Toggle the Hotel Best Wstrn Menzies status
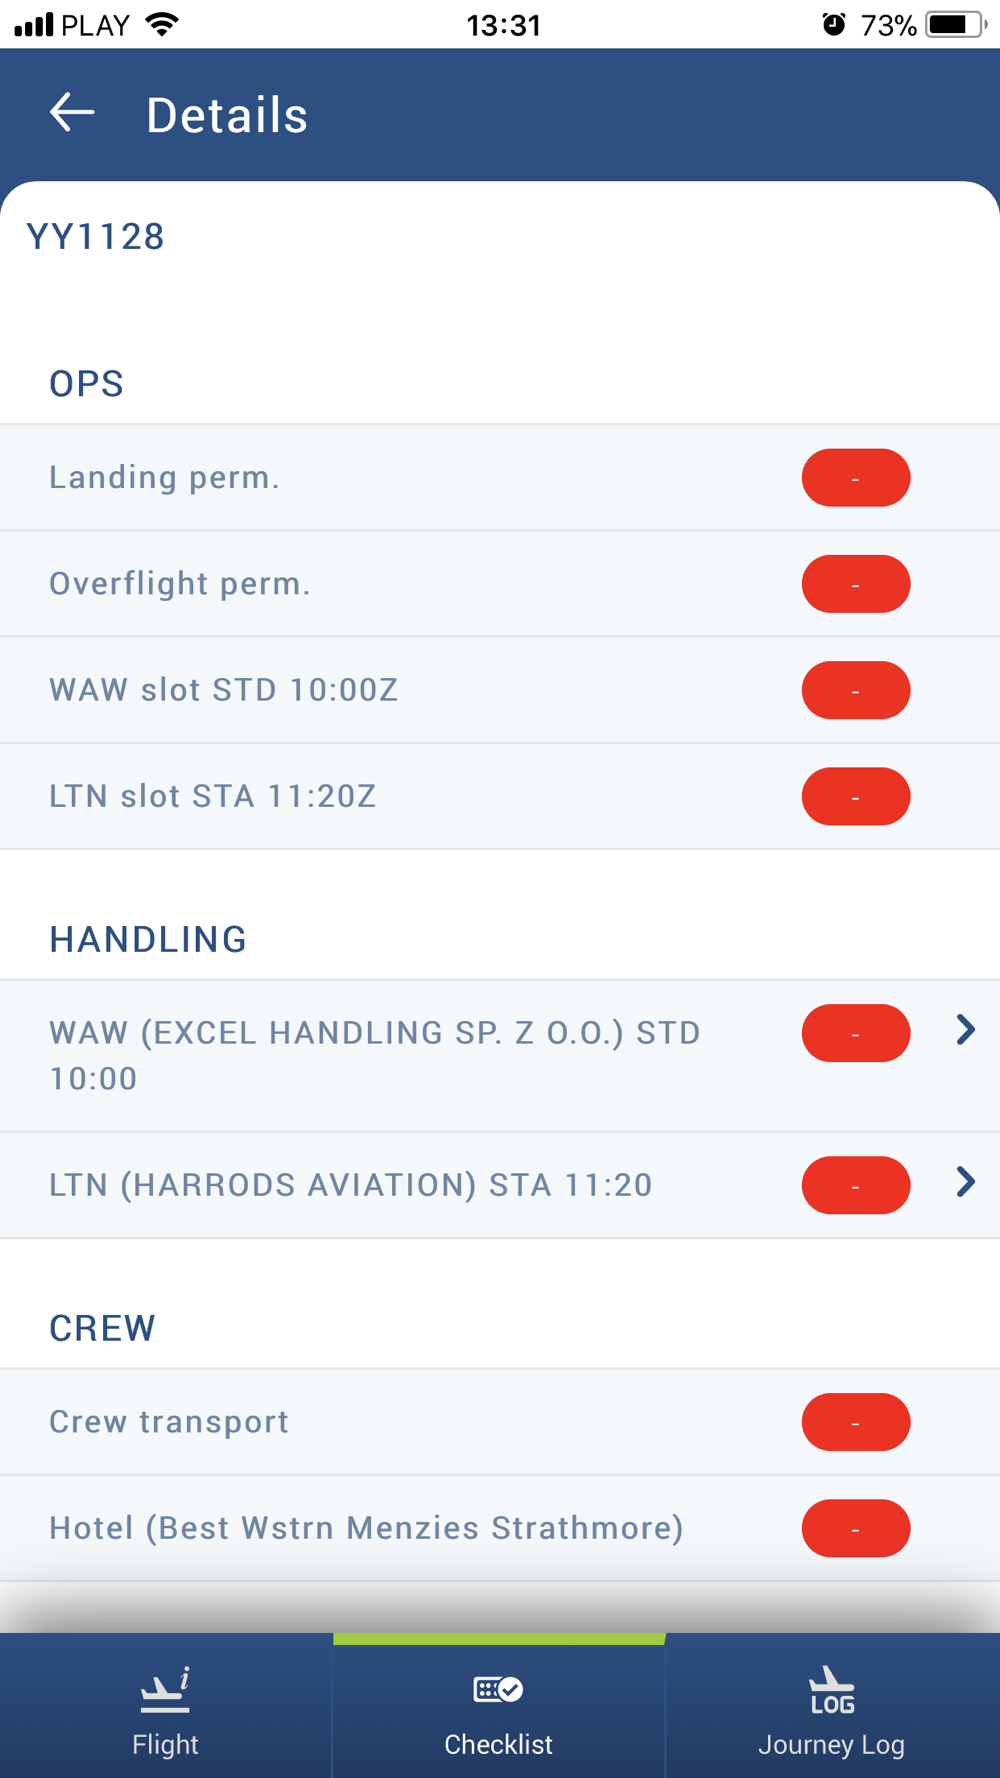The image size is (1000, 1778). coord(856,1528)
